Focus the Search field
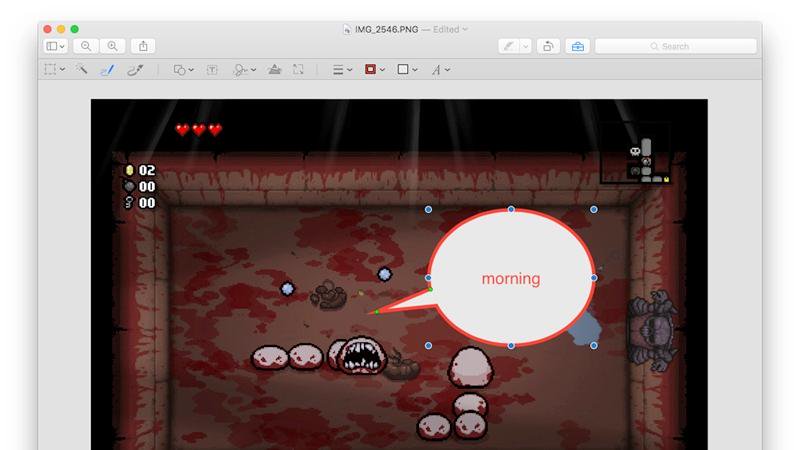The width and height of the screenshot is (800, 450). [676, 46]
